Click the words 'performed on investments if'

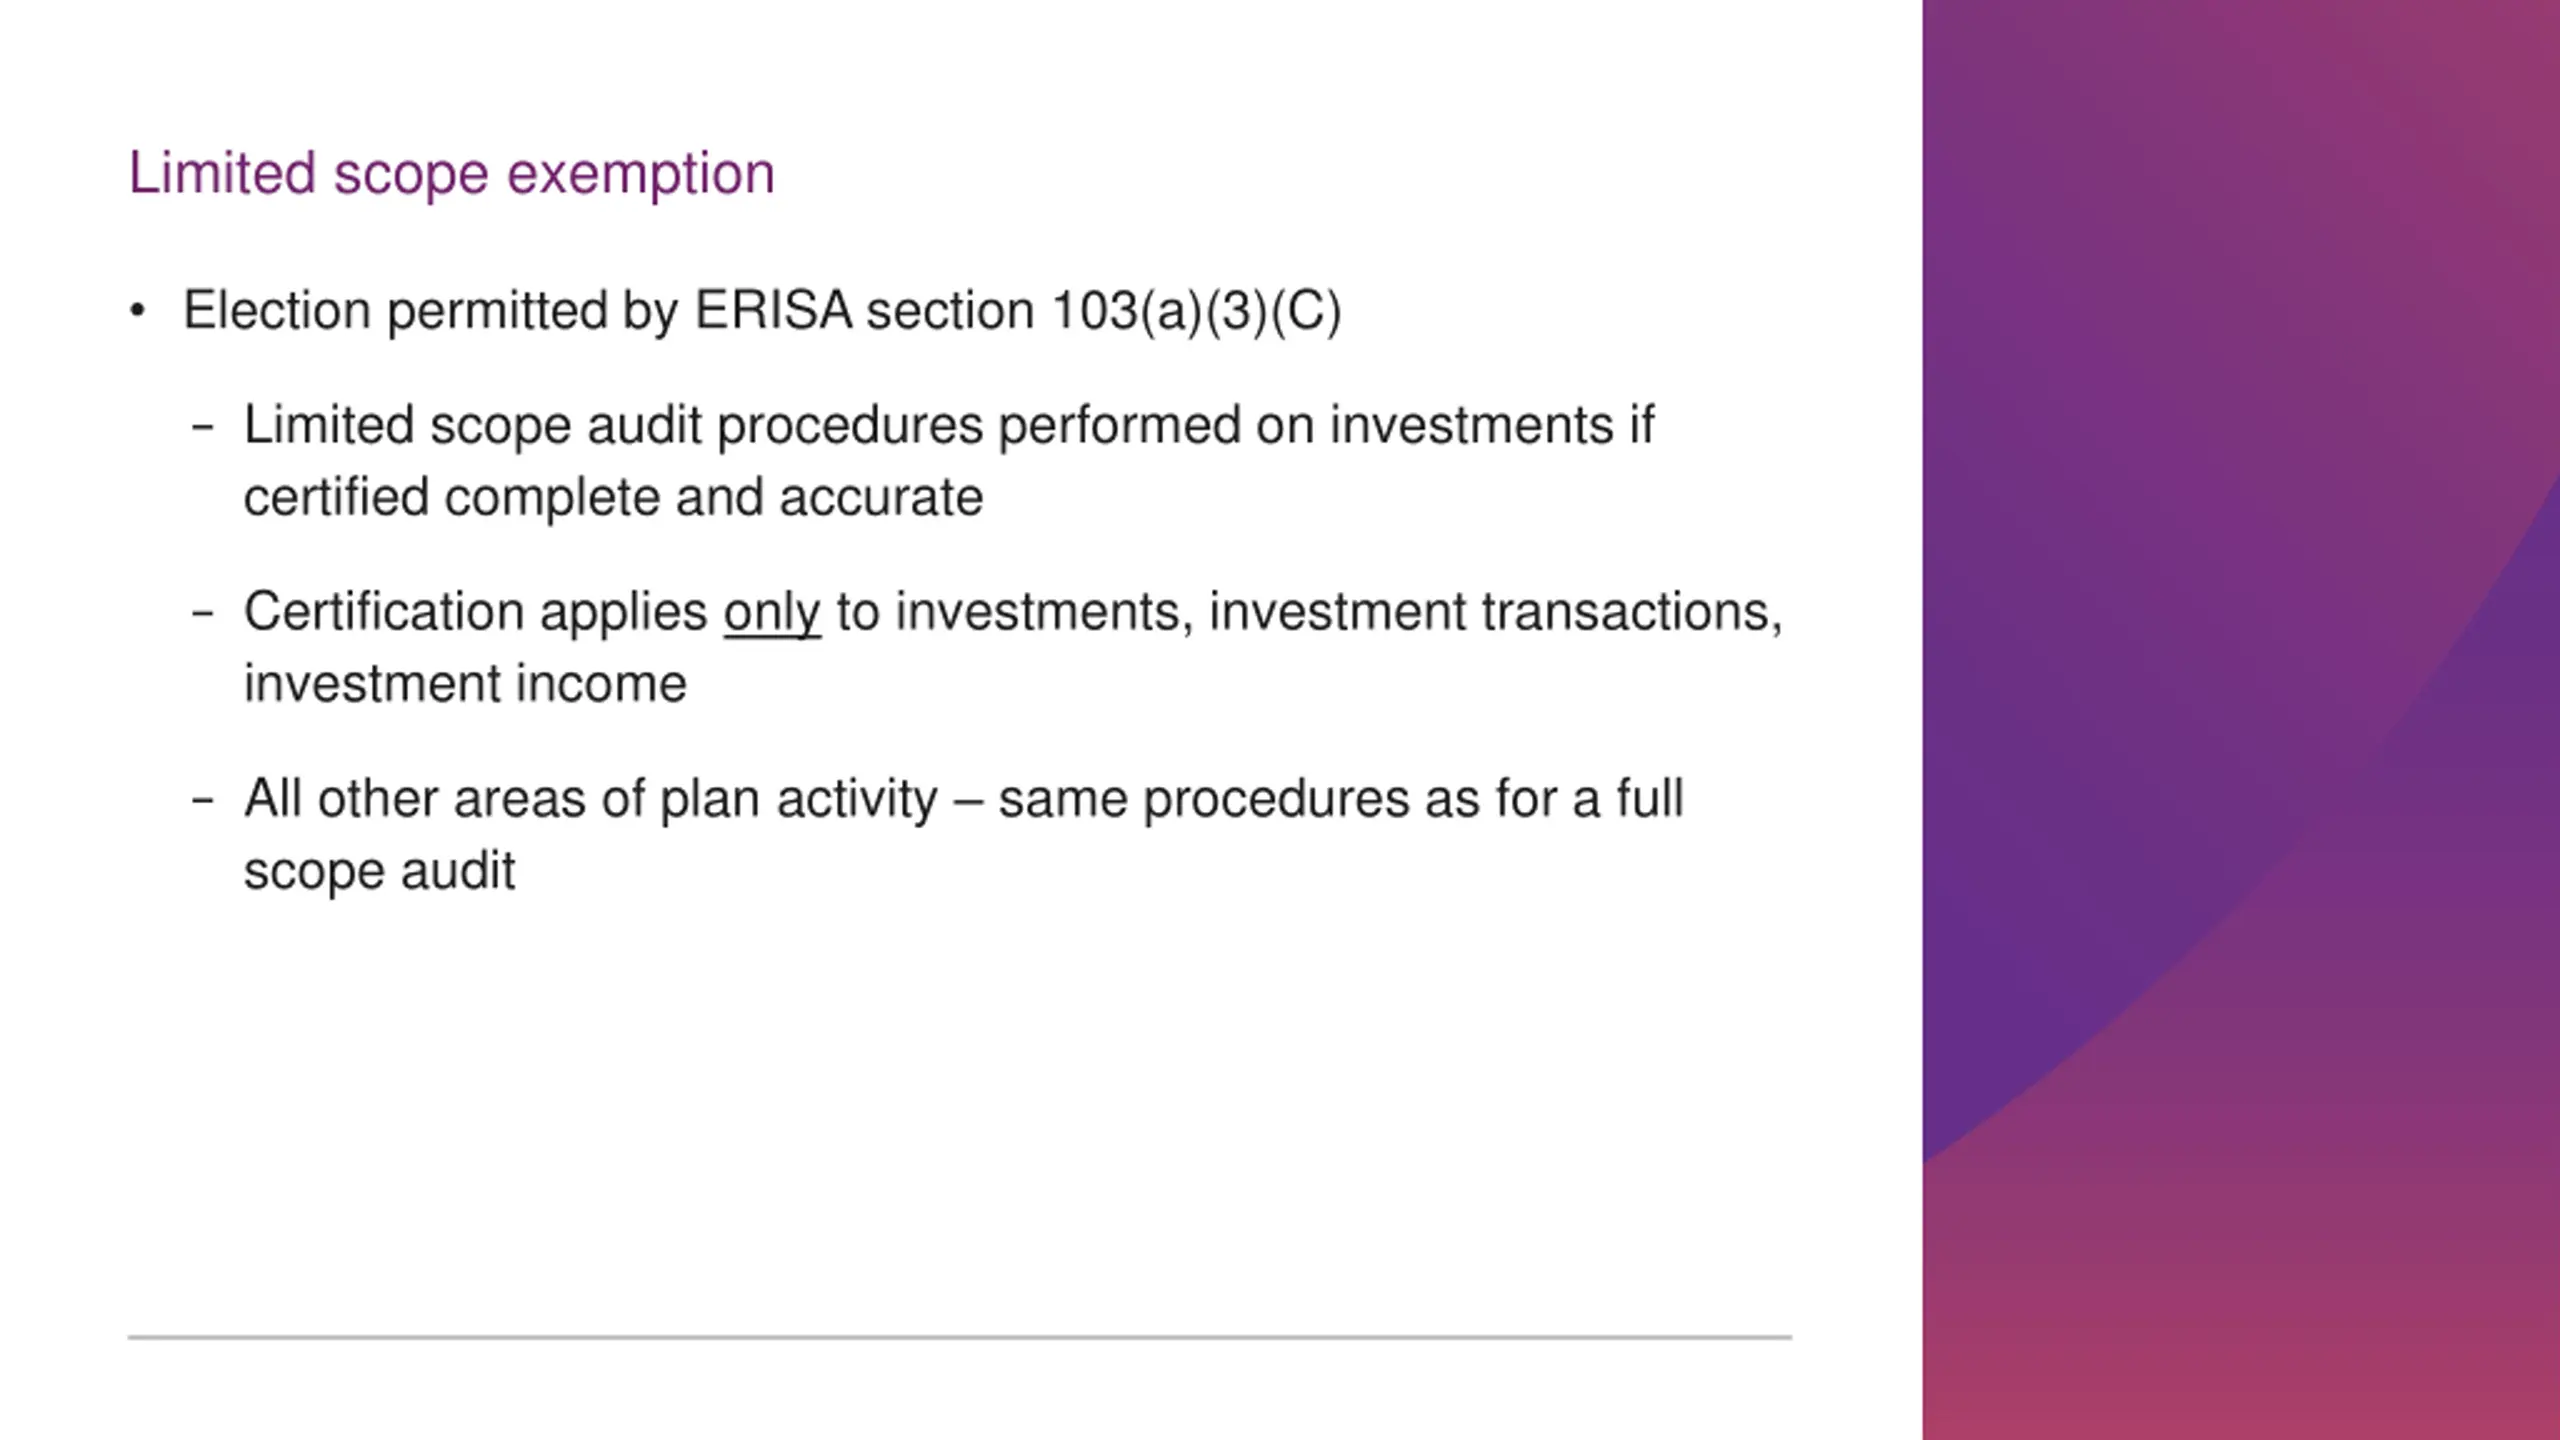coord(1326,426)
